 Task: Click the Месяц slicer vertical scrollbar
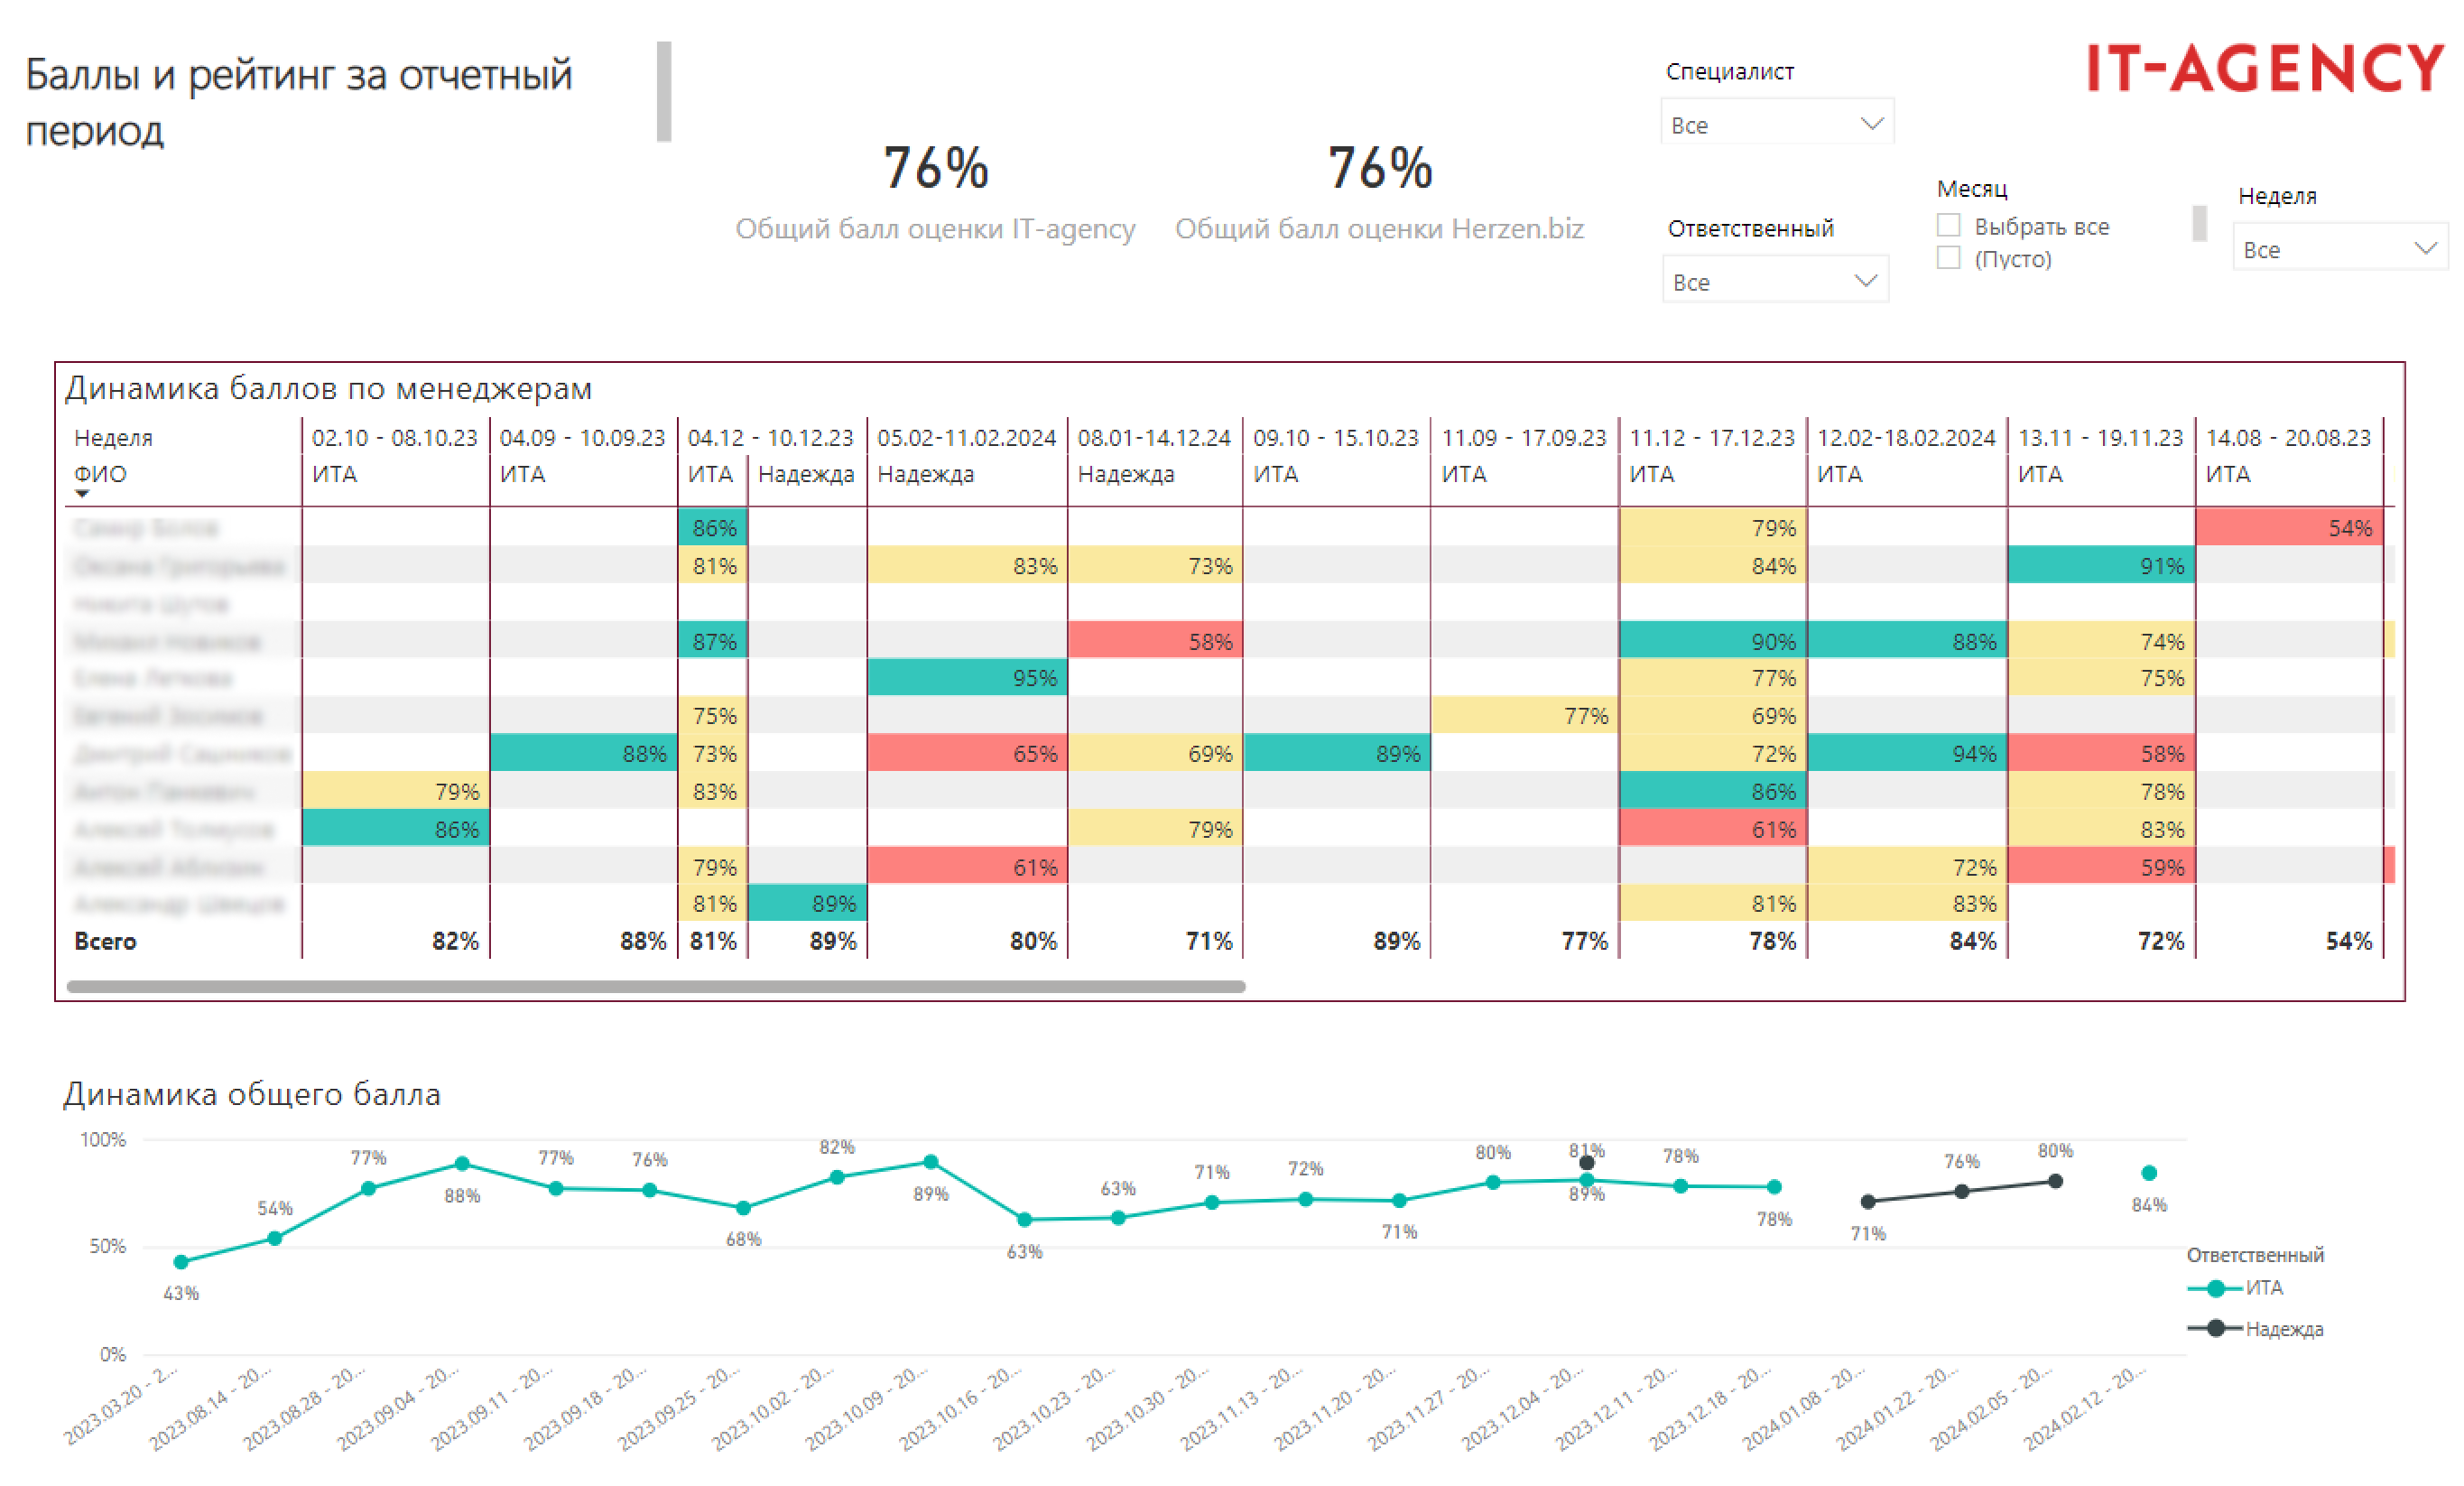pos(2199,223)
